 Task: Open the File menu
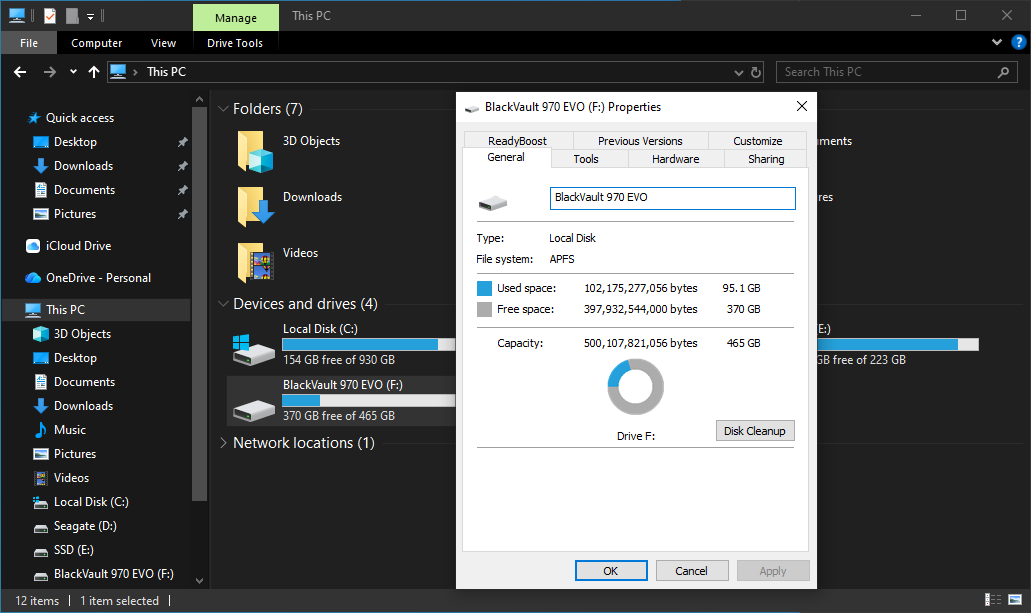click(29, 43)
